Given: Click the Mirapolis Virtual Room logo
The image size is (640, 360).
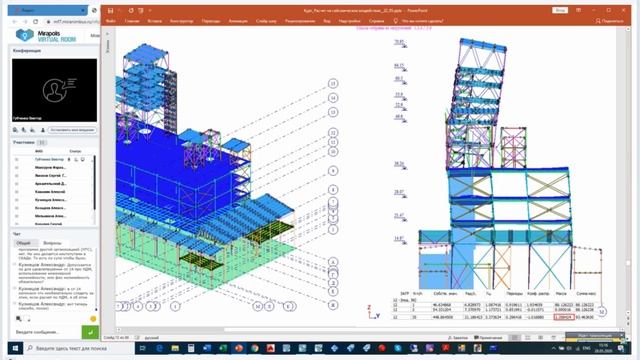Looking at the screenshot, I should point(46,36).
